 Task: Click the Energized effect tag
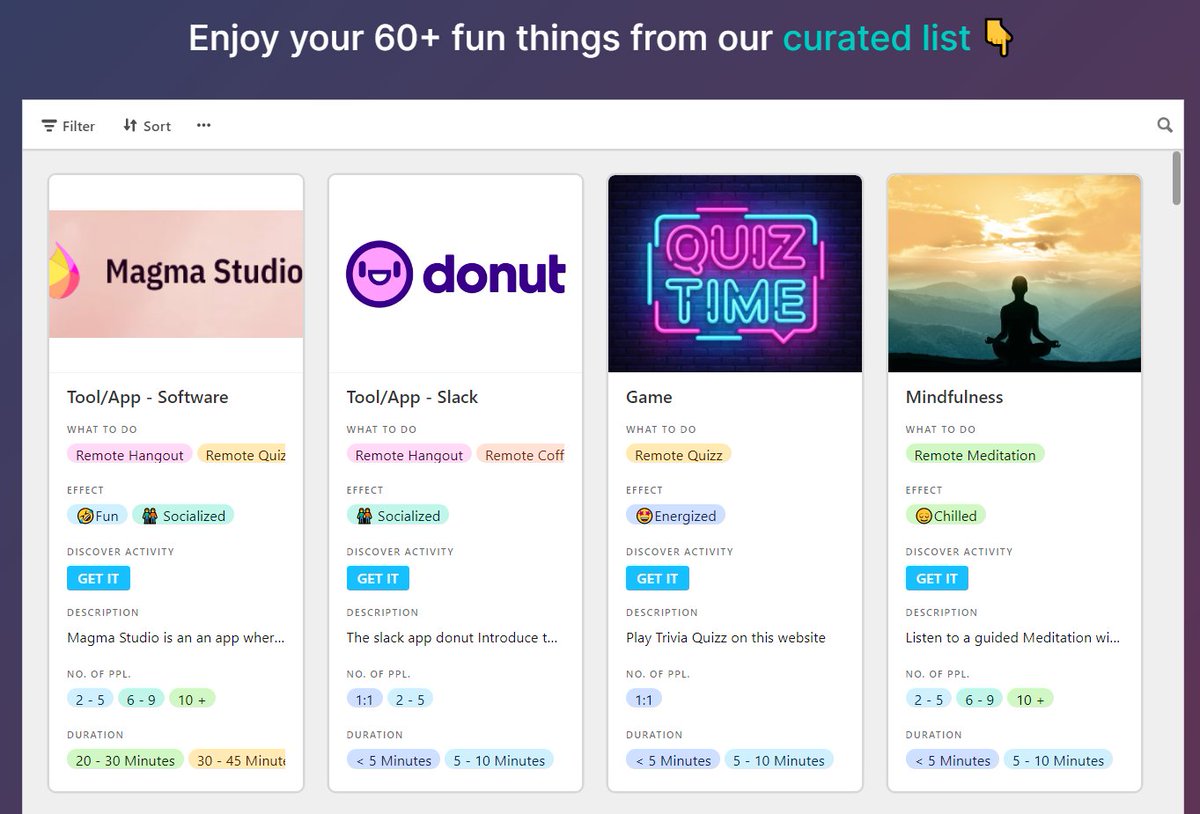click(676, 516)
